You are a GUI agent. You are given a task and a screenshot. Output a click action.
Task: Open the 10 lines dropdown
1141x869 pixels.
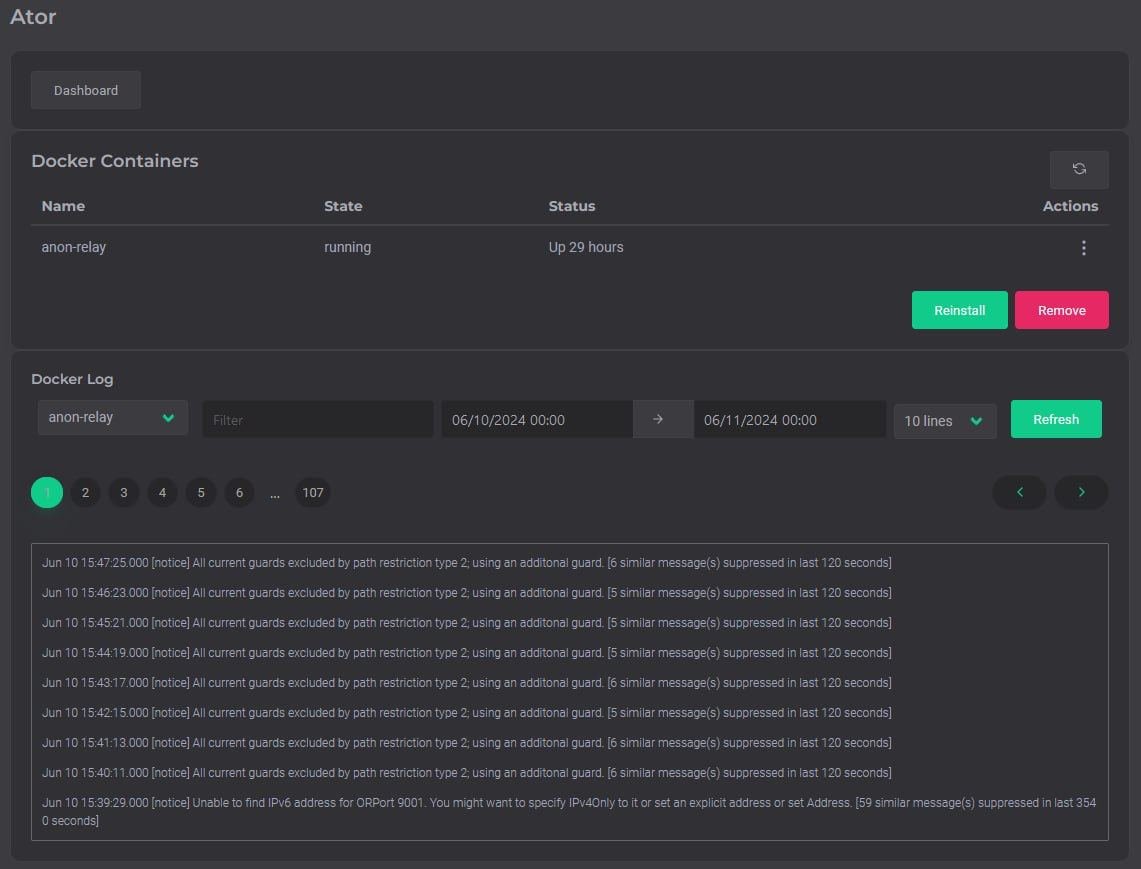click(944, 420)
